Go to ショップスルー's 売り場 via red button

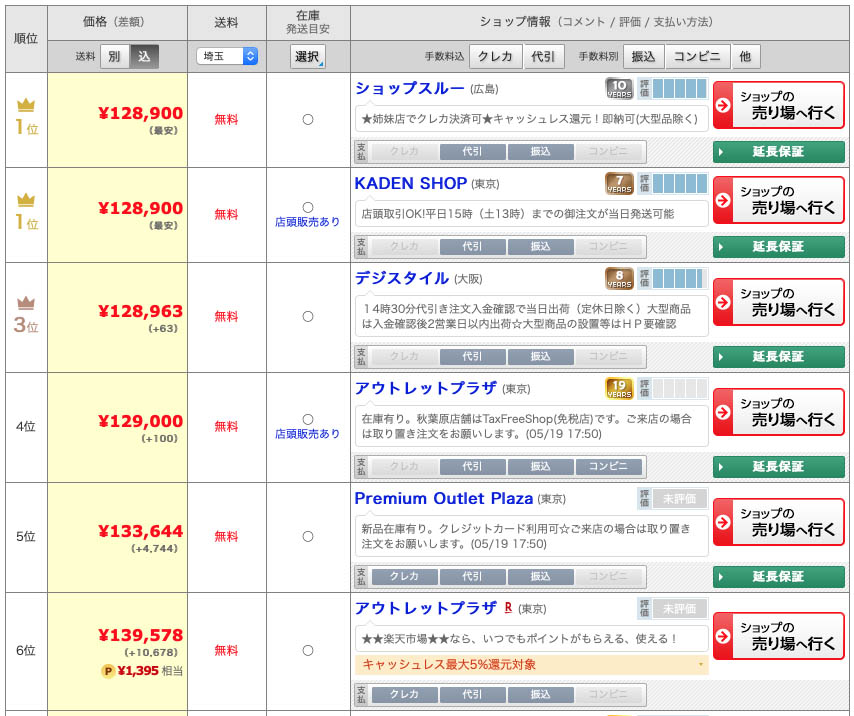pyautogui.click(x=778, y=105)
